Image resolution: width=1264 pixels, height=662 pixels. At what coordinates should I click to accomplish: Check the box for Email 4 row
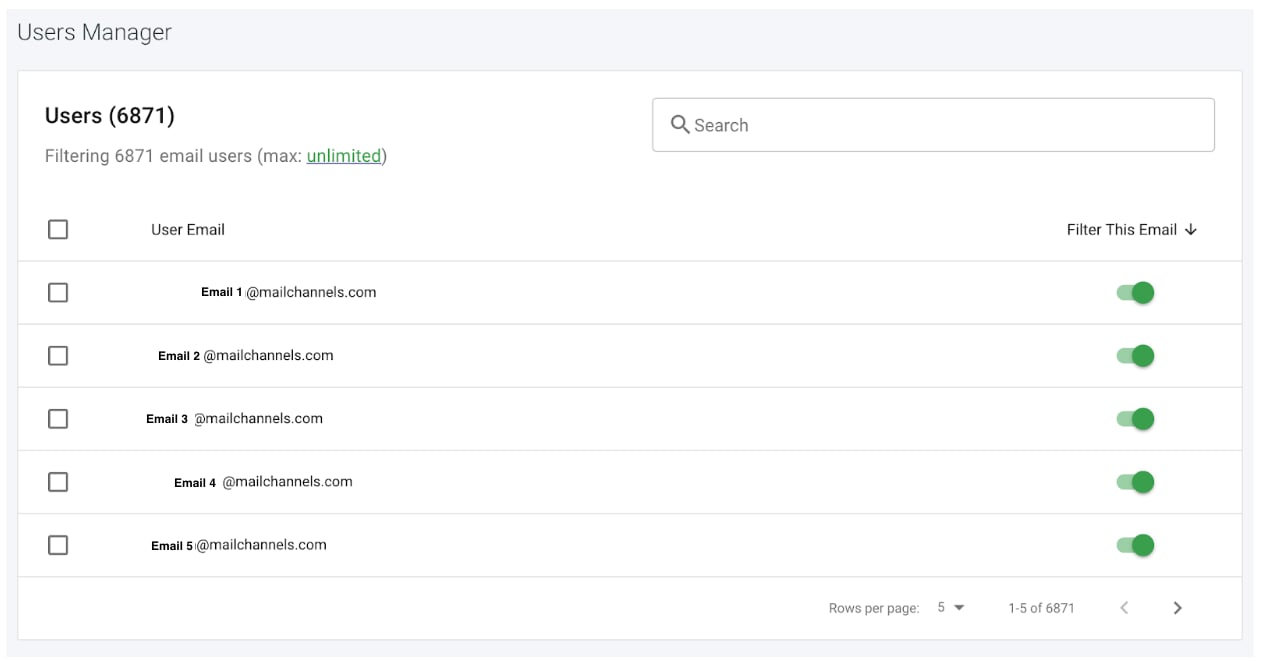[58, 481]
